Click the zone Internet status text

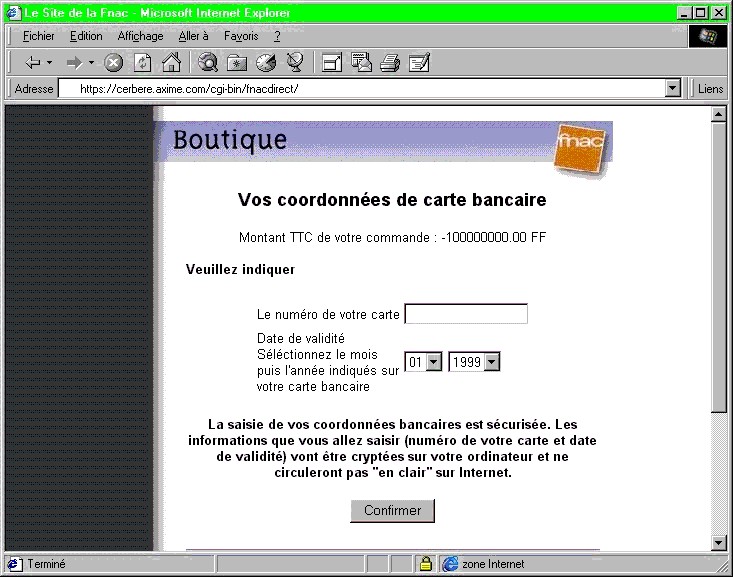pyautogui.click(x=493, y=564)
